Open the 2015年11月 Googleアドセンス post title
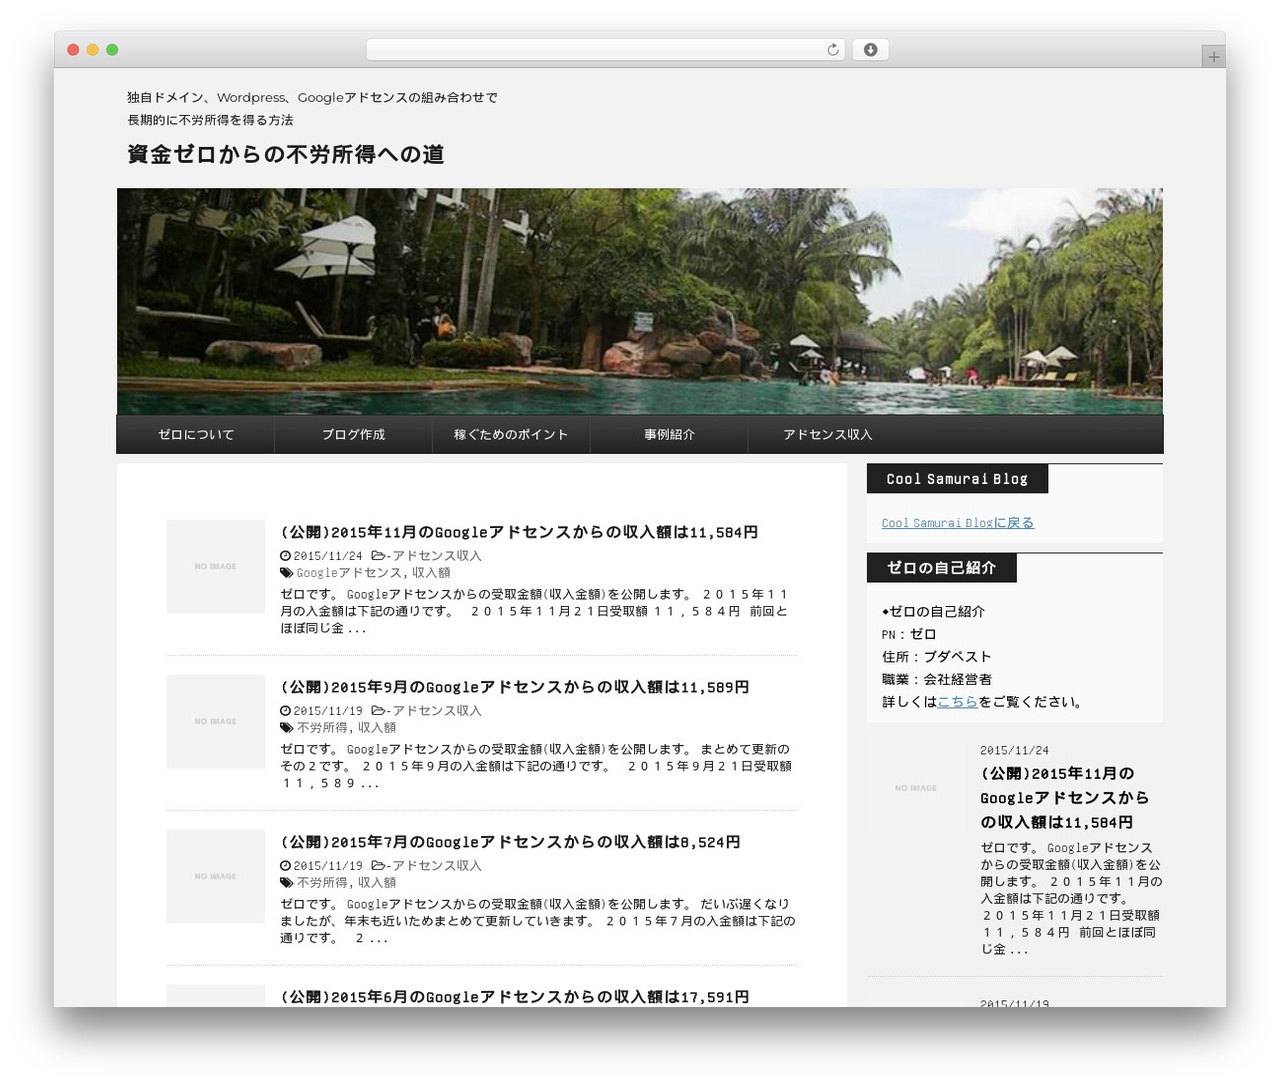Image resolution: width=1280 pixels, height=1084 pixels. (519, 533)
